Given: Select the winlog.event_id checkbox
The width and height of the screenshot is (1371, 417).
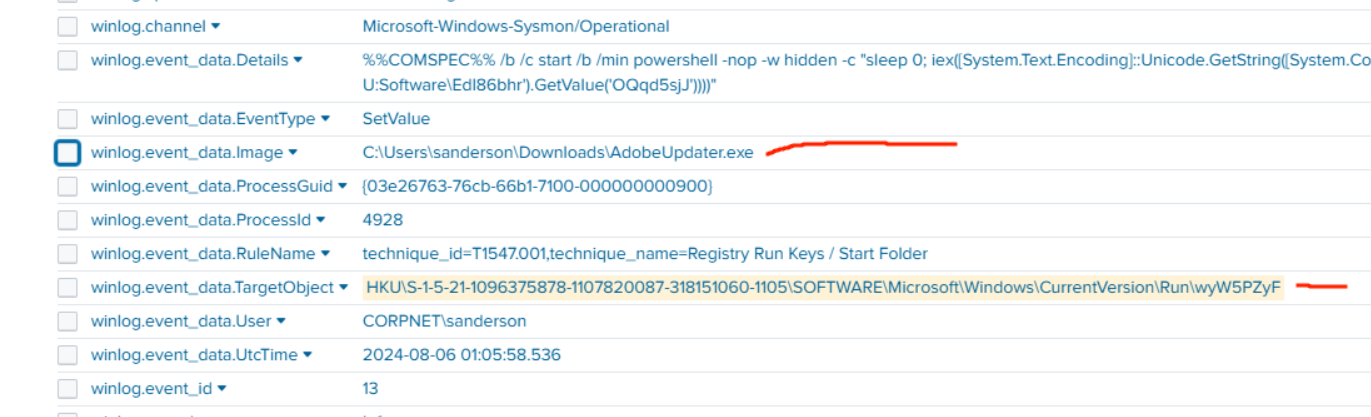Looking at the screenshot, I should [x=67, y=388].
